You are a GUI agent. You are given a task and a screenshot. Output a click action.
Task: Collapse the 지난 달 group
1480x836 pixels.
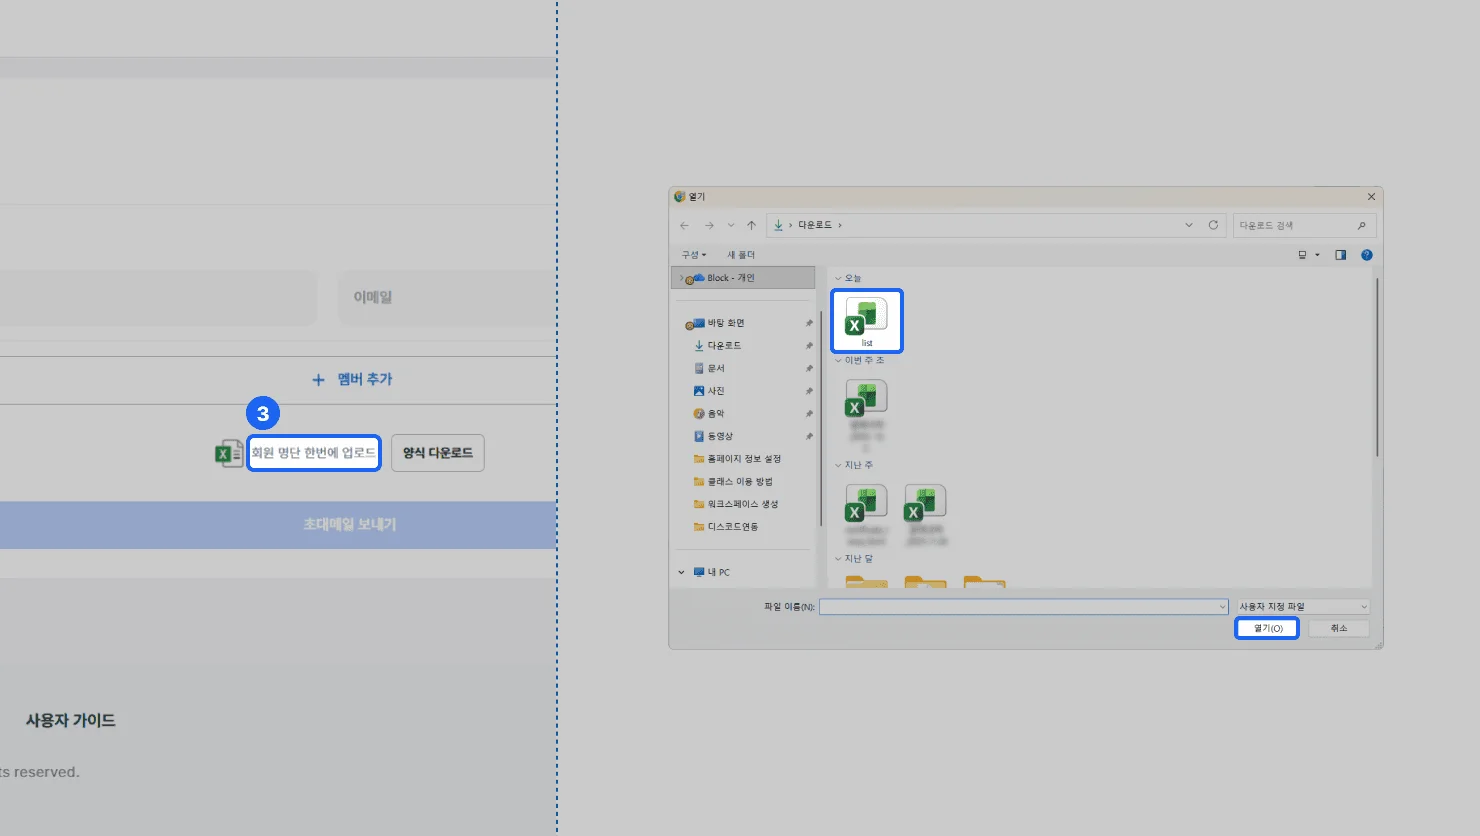(x=838, y=559)
